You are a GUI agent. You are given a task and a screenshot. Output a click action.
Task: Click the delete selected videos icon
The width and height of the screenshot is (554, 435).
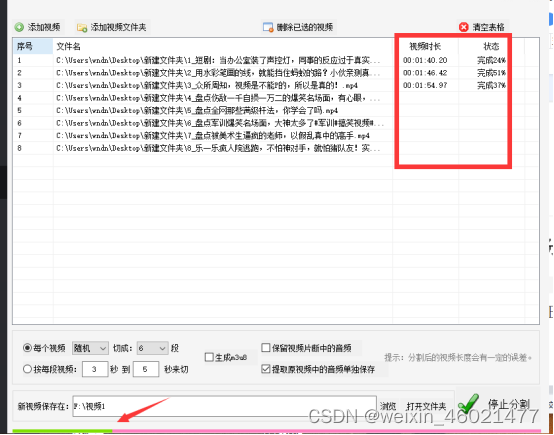(x=268, y=27)
